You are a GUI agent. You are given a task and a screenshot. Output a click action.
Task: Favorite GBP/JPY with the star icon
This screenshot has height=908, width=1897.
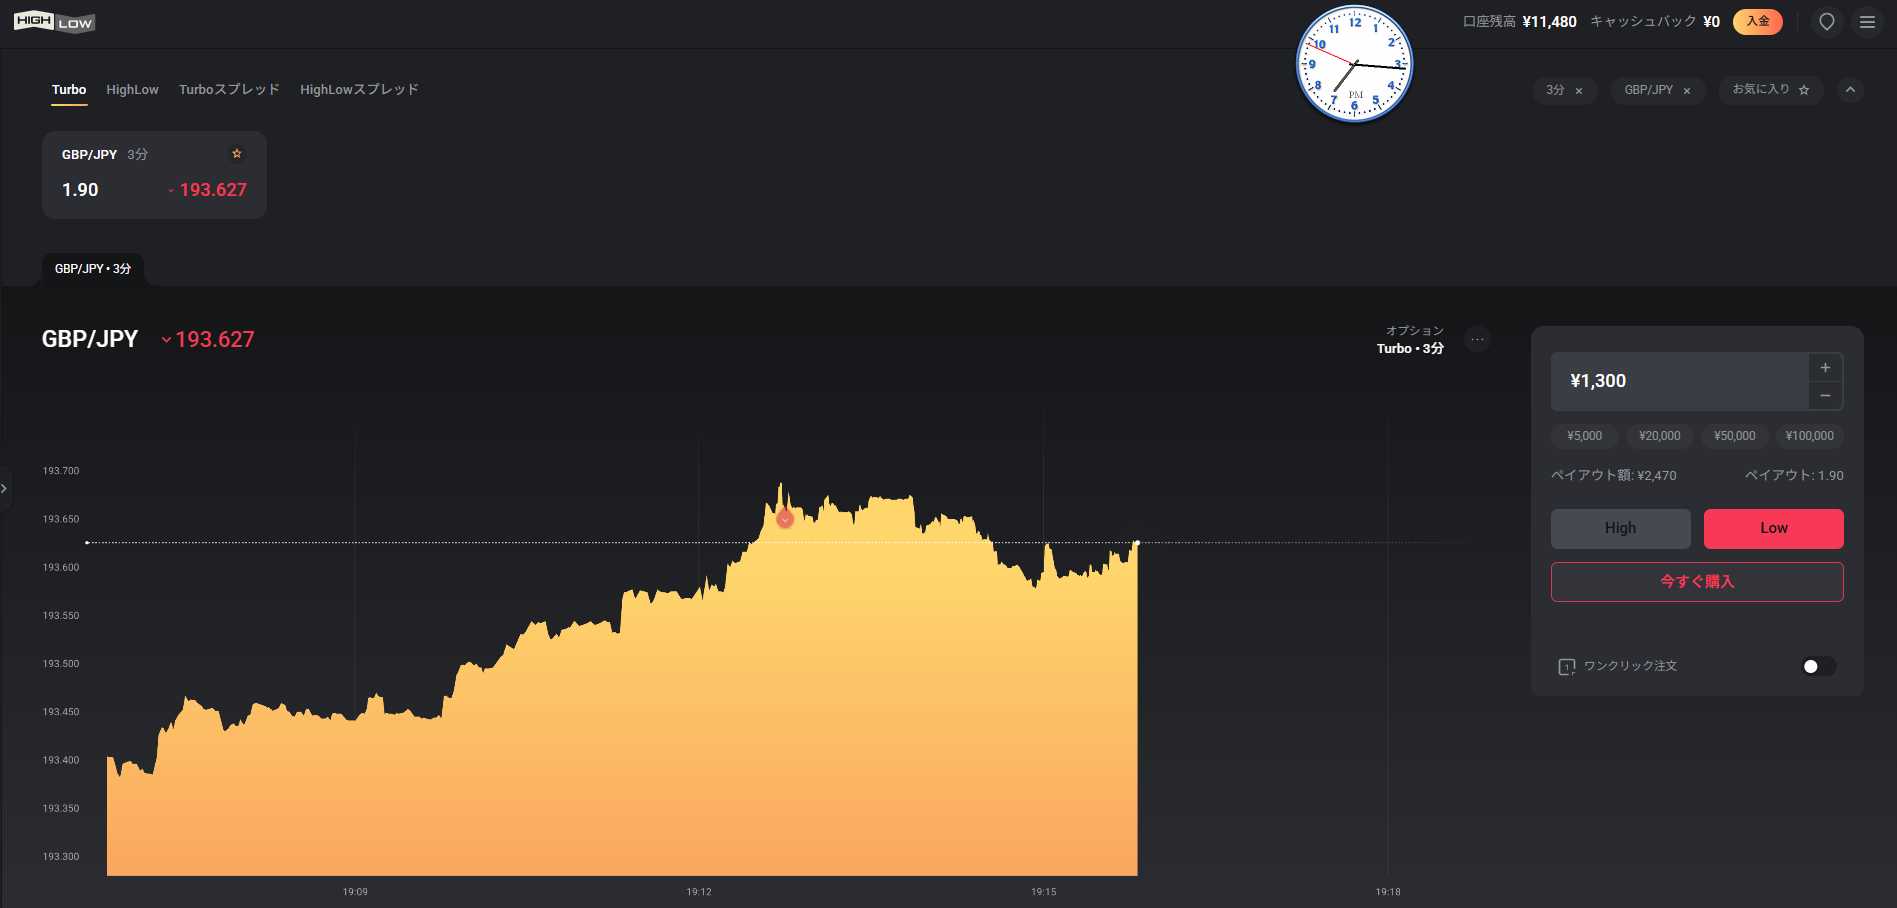[237, 154]
